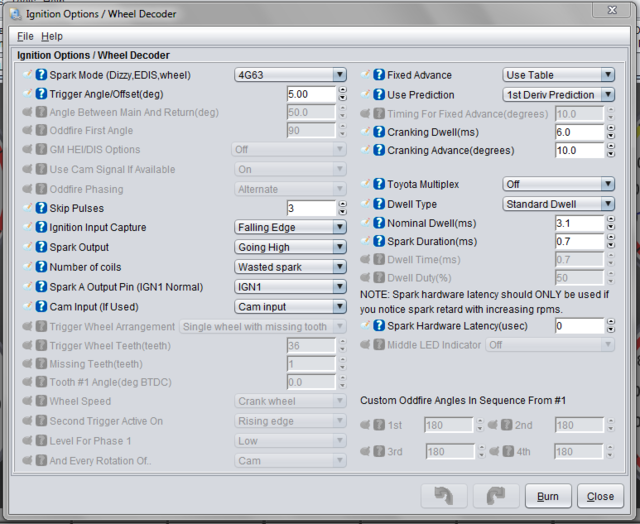The image size is (640, 524).
Task: Decrease Spark Duration using spinner down arrow
Action: coord(611,245)
